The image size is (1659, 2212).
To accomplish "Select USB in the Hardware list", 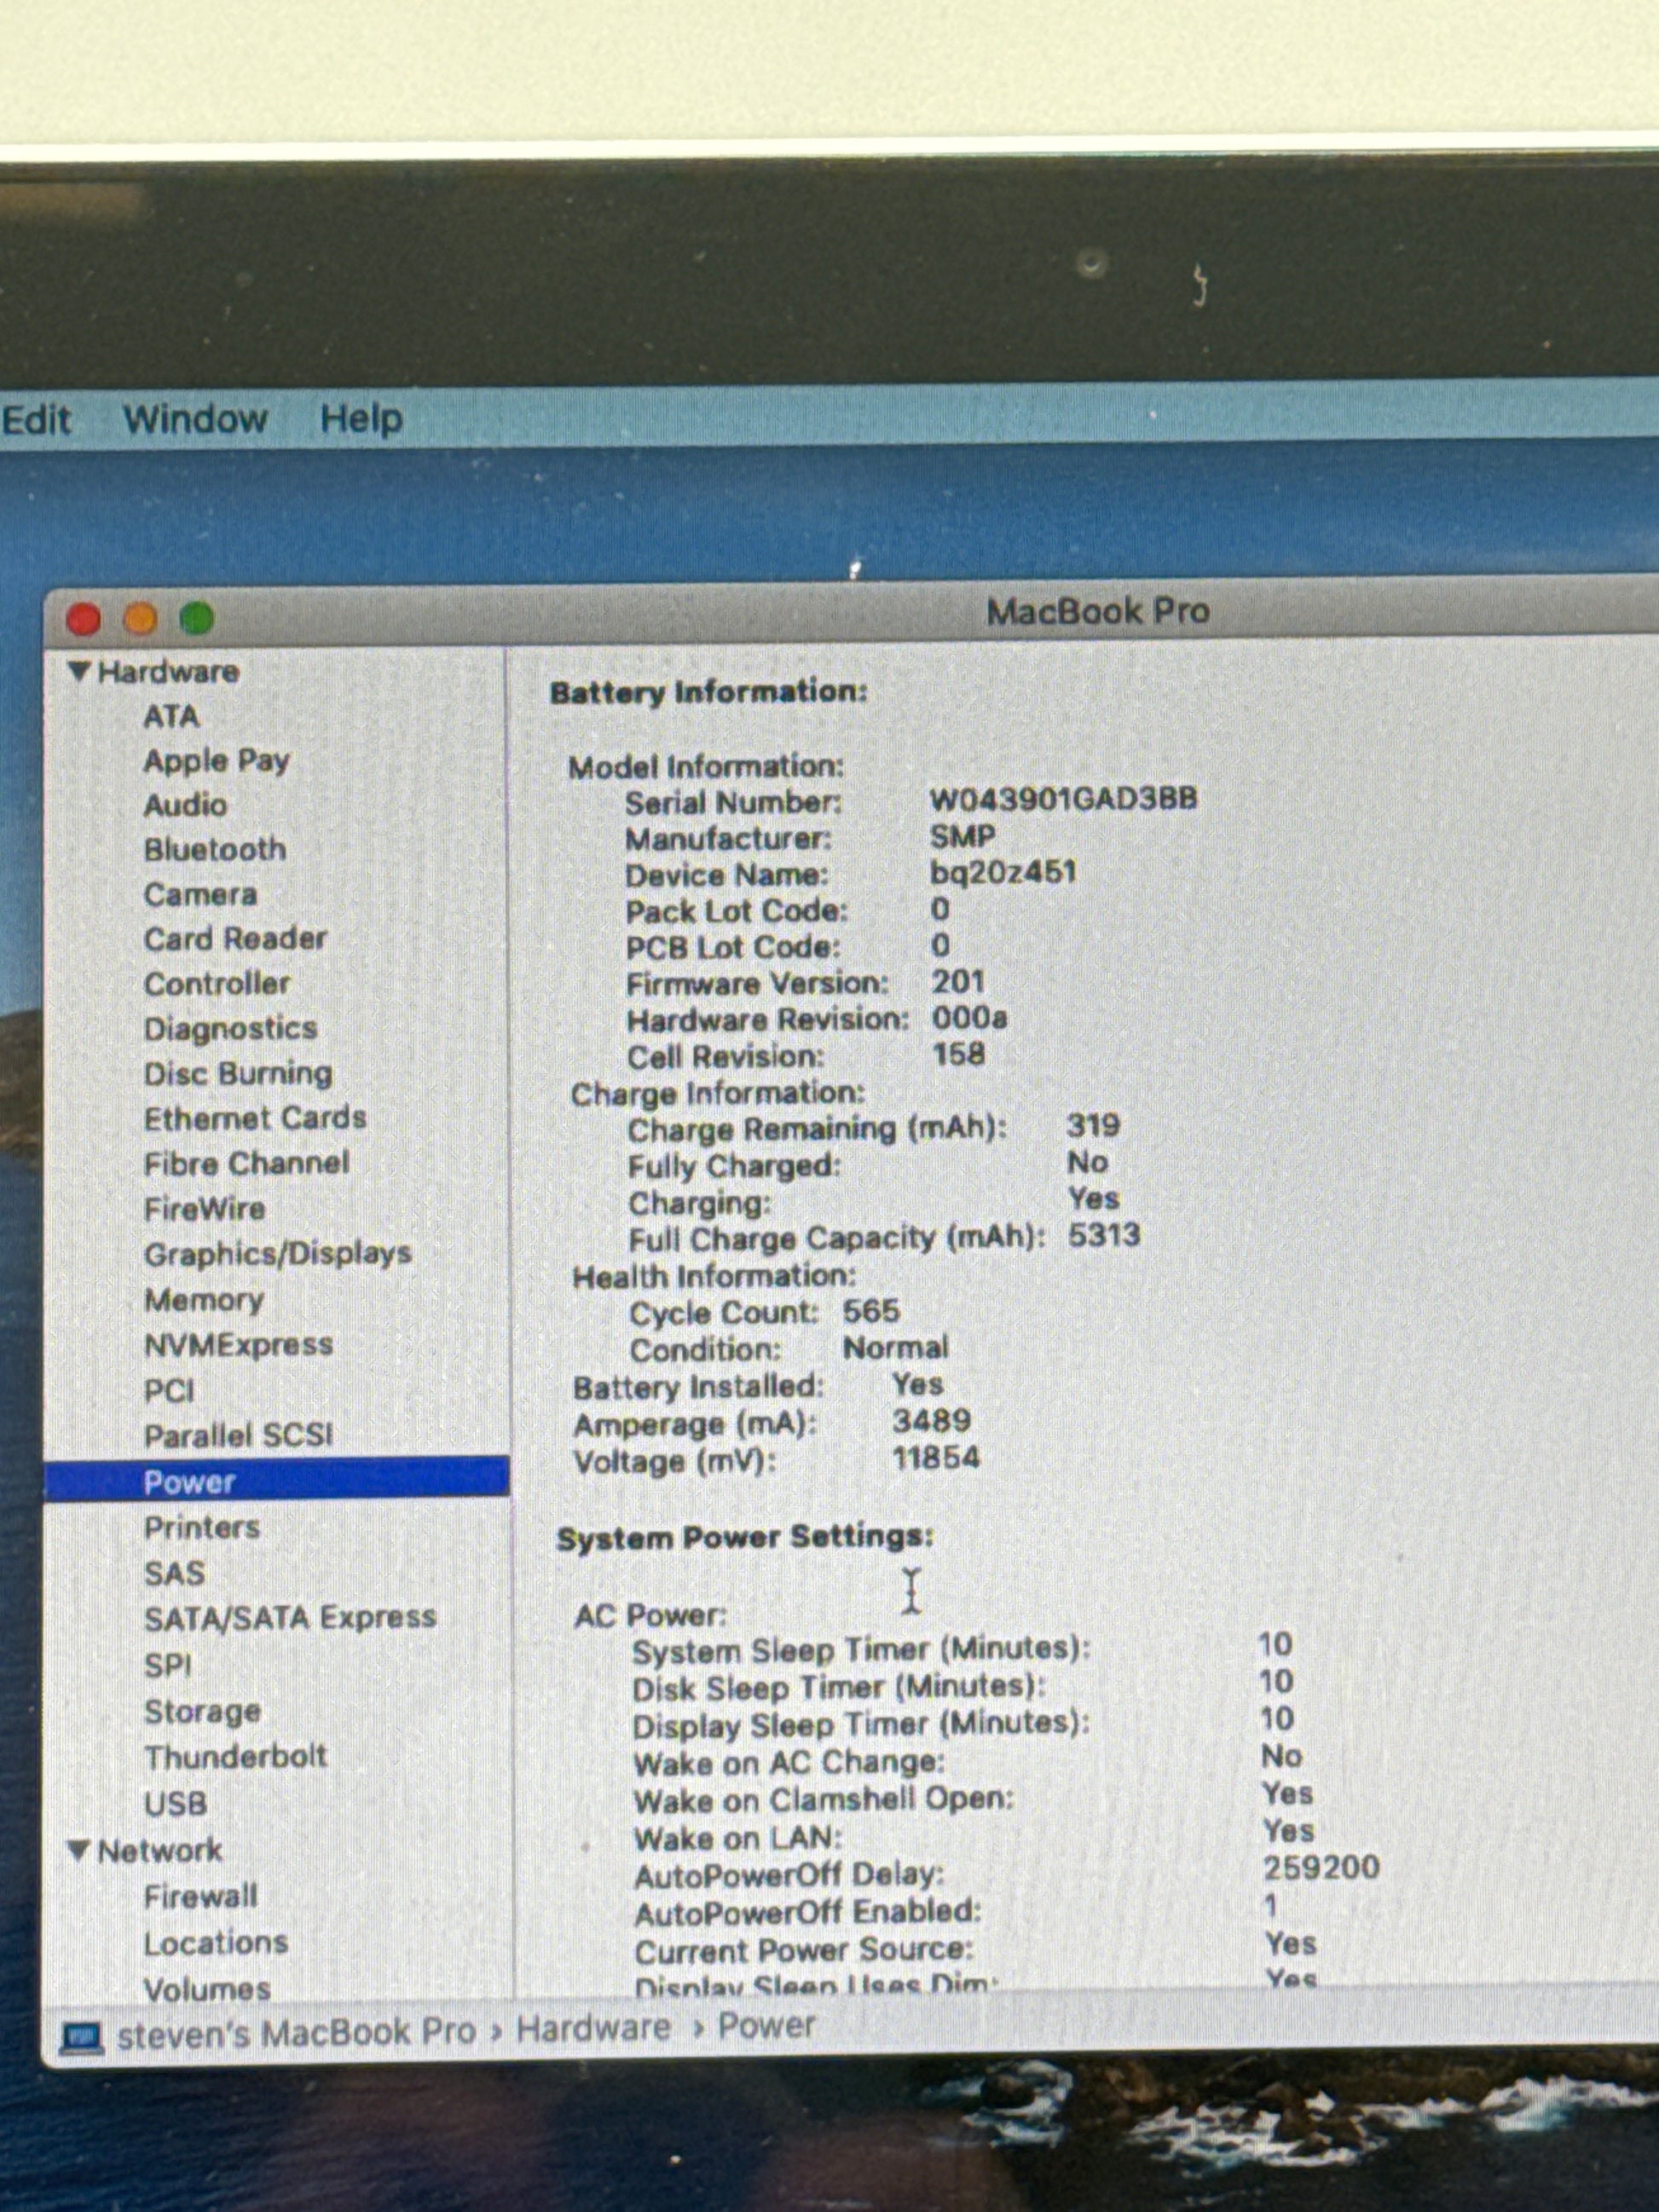I will click(x=175, y=1803).
